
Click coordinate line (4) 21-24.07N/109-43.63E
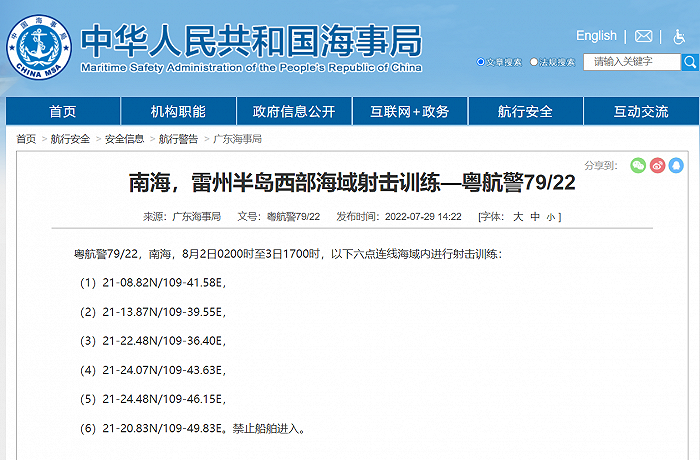point(153,370)
